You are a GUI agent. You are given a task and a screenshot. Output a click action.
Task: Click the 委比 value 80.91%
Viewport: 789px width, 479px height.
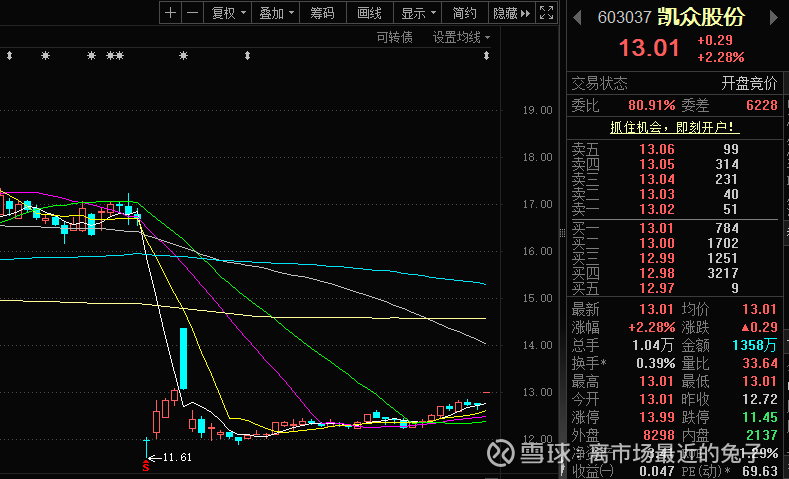(x=651, y=106)
